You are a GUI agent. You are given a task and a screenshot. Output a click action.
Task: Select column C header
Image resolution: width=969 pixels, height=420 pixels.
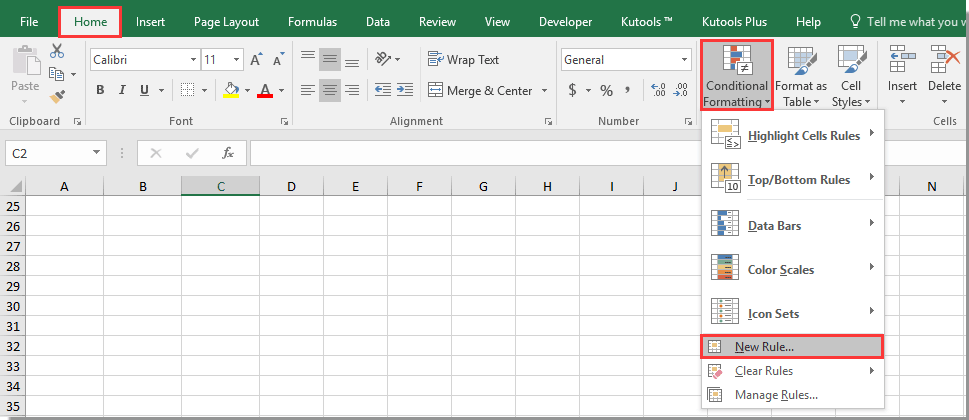[220, 186]
